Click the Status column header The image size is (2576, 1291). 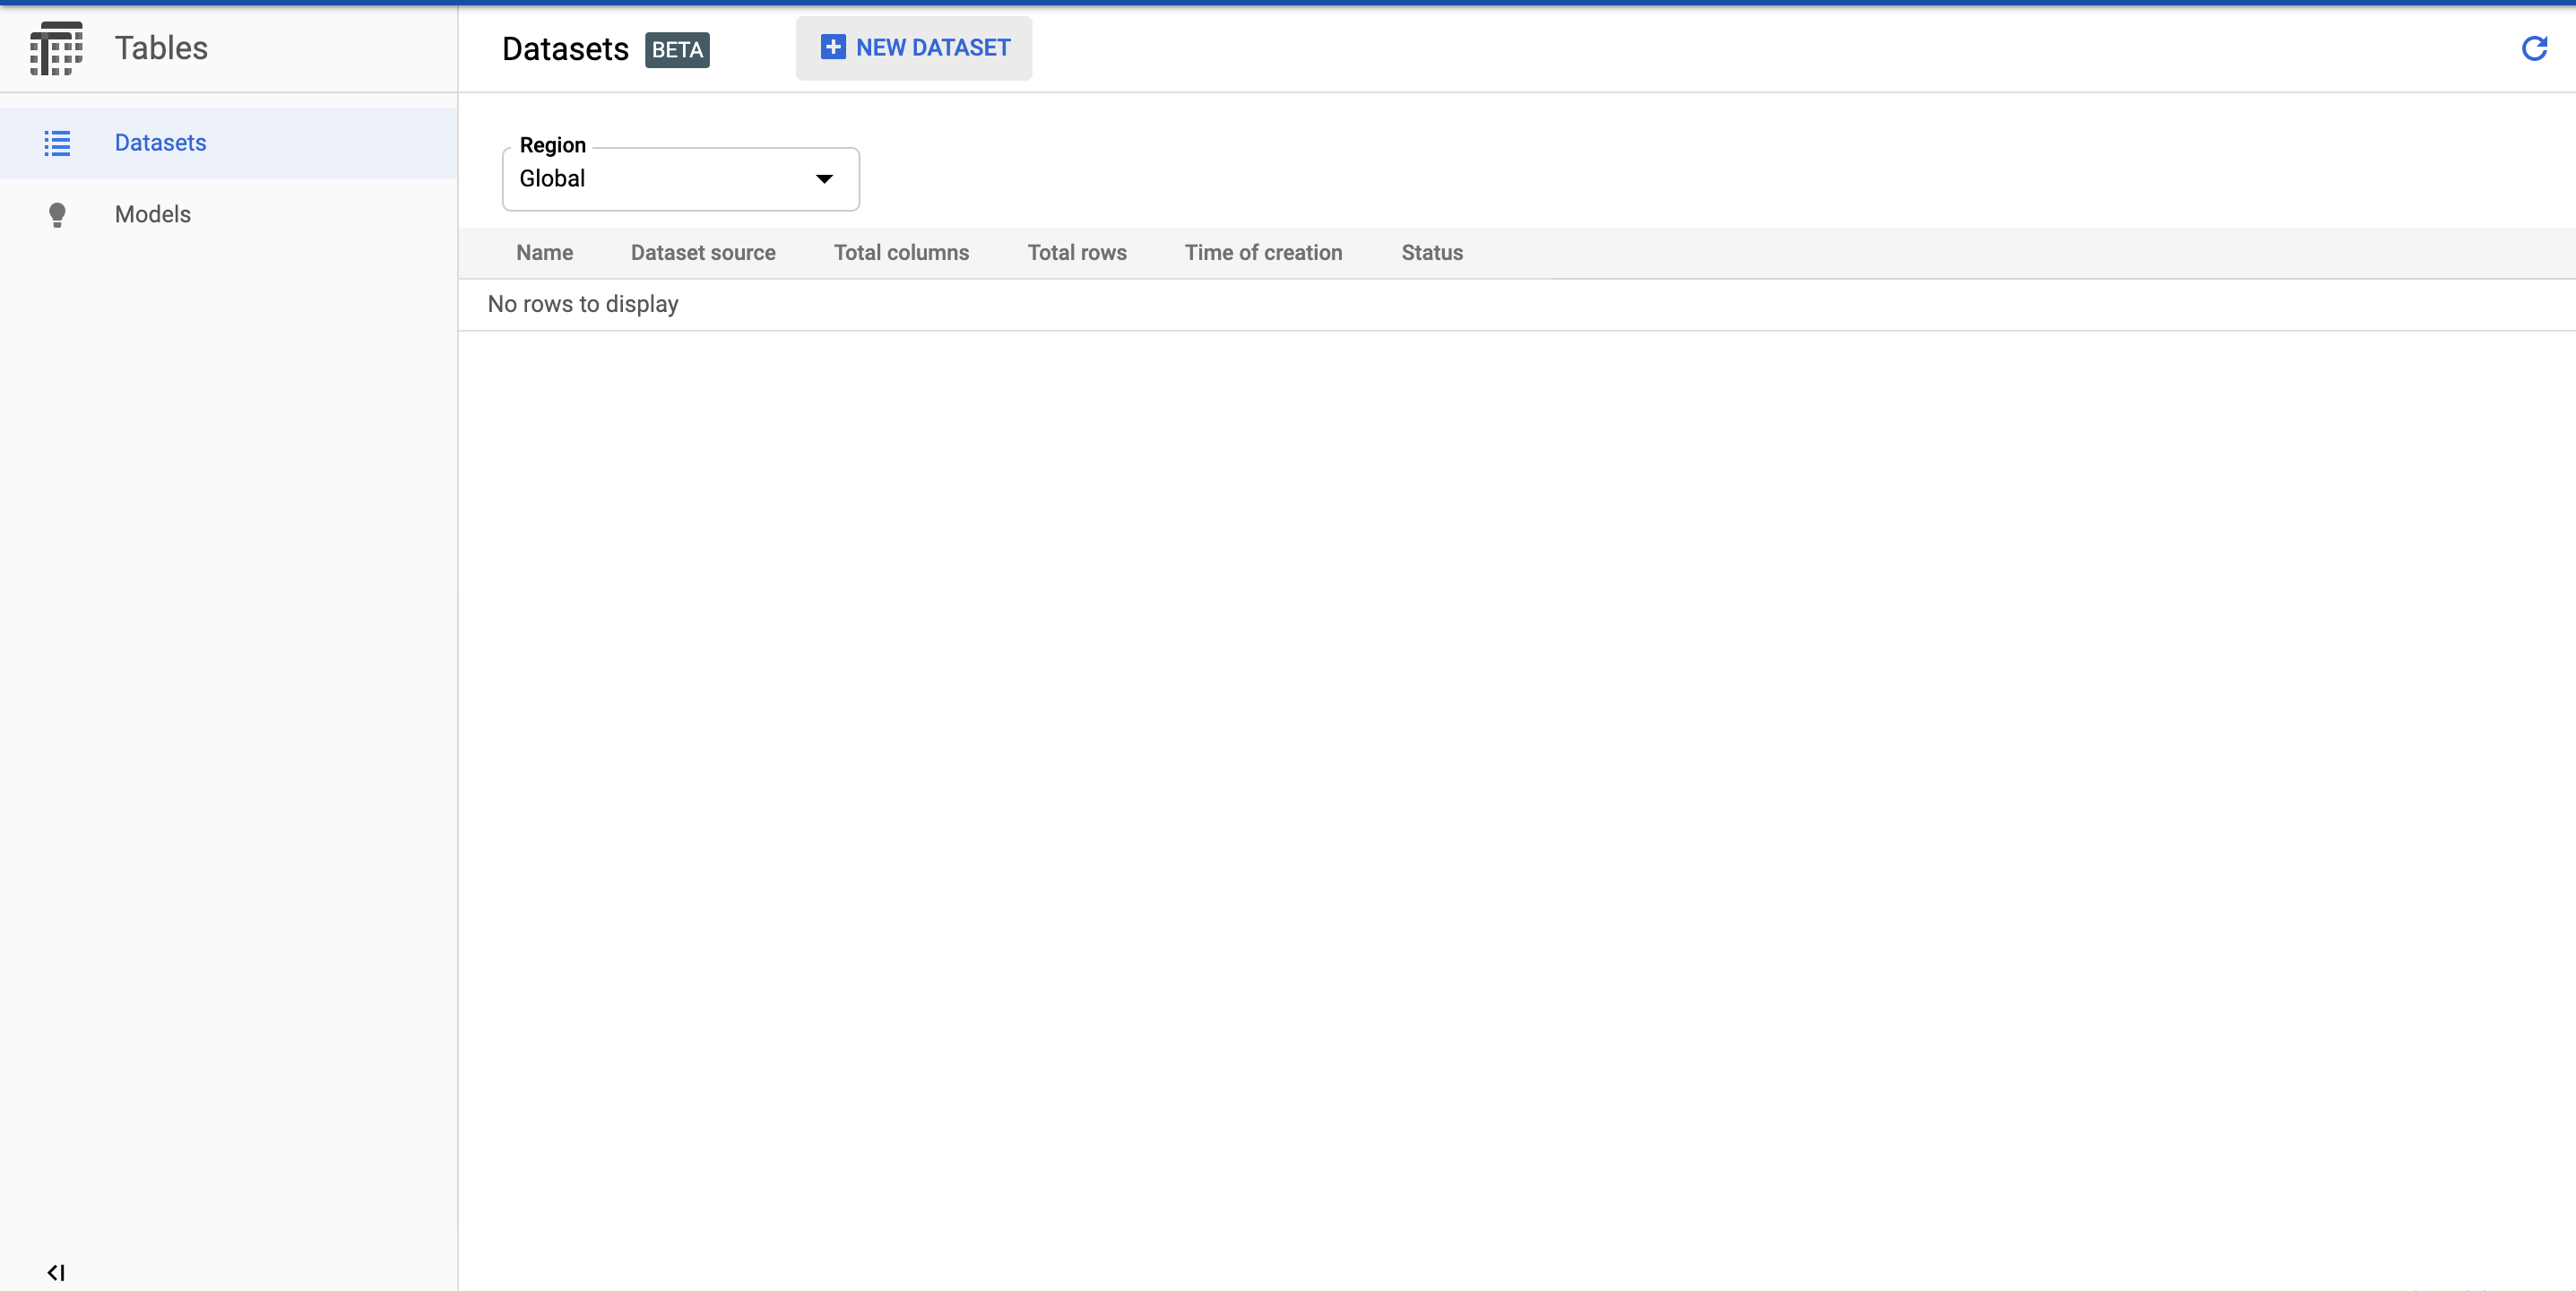pyautogui.click(x=1431, y=252)
